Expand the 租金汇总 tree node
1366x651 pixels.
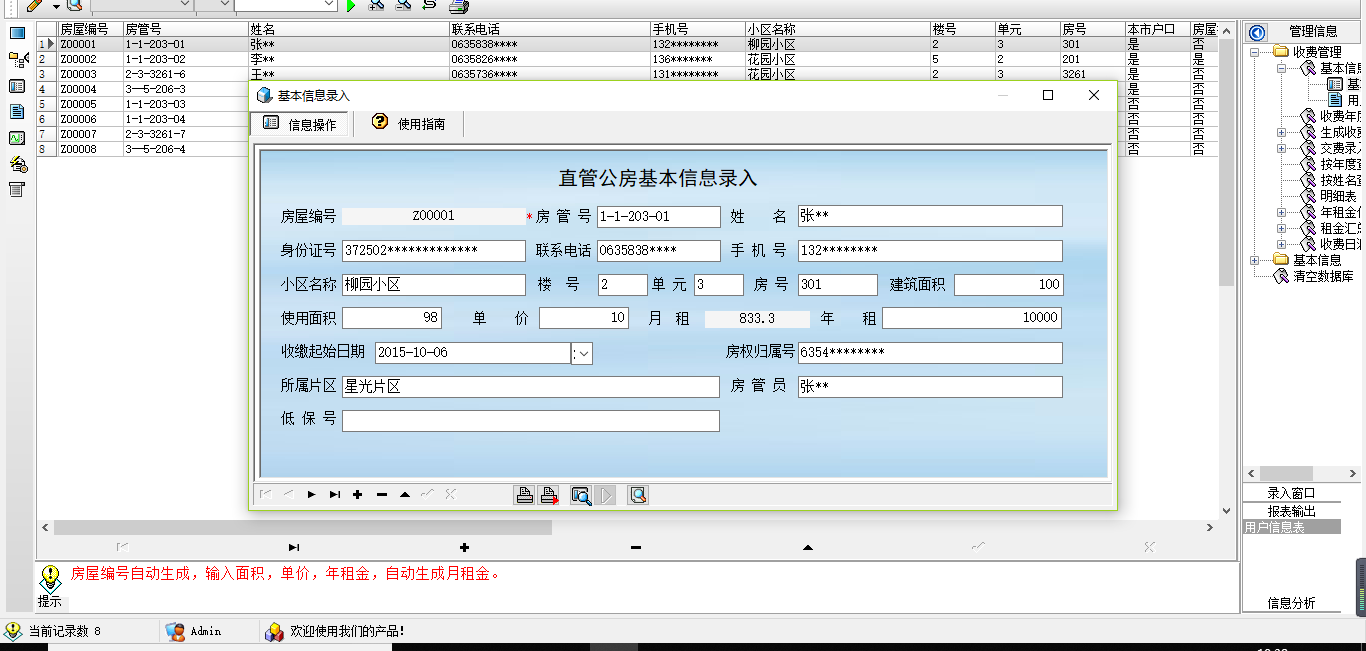pyautogui.click(x=1282, y=228)
